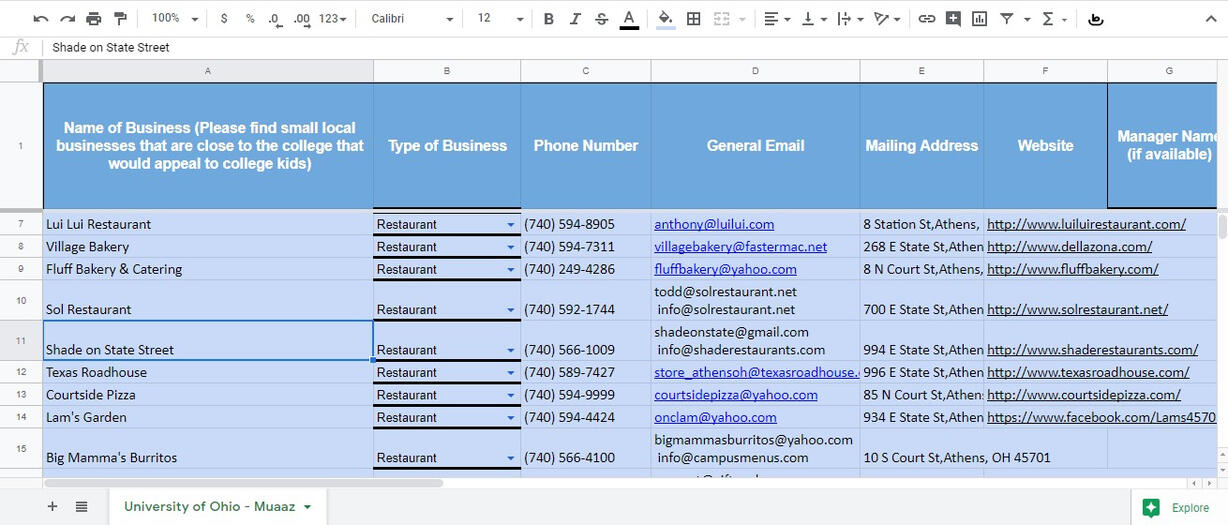This screenshot has width=1228, height=525.
Task: Insert a comment
Action: pyautogui.click(x=953, y=18)
